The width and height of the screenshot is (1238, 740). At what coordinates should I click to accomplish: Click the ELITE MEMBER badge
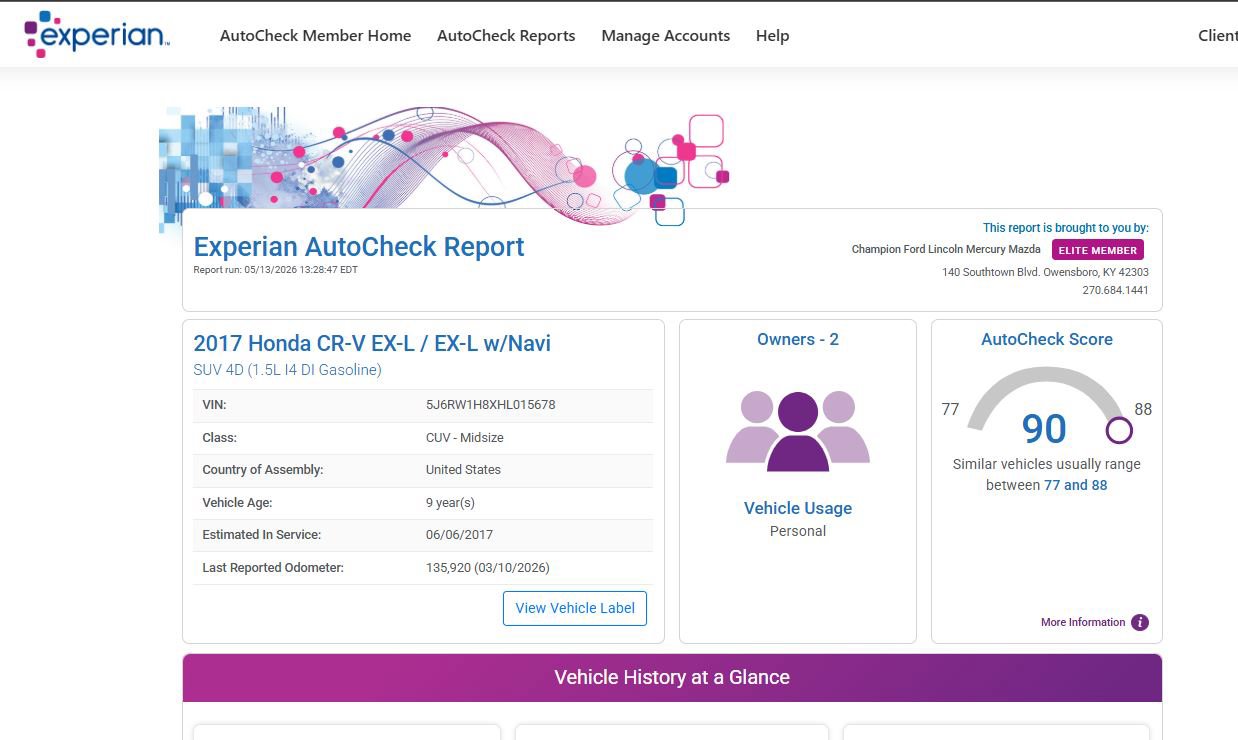click(1098, 250)
